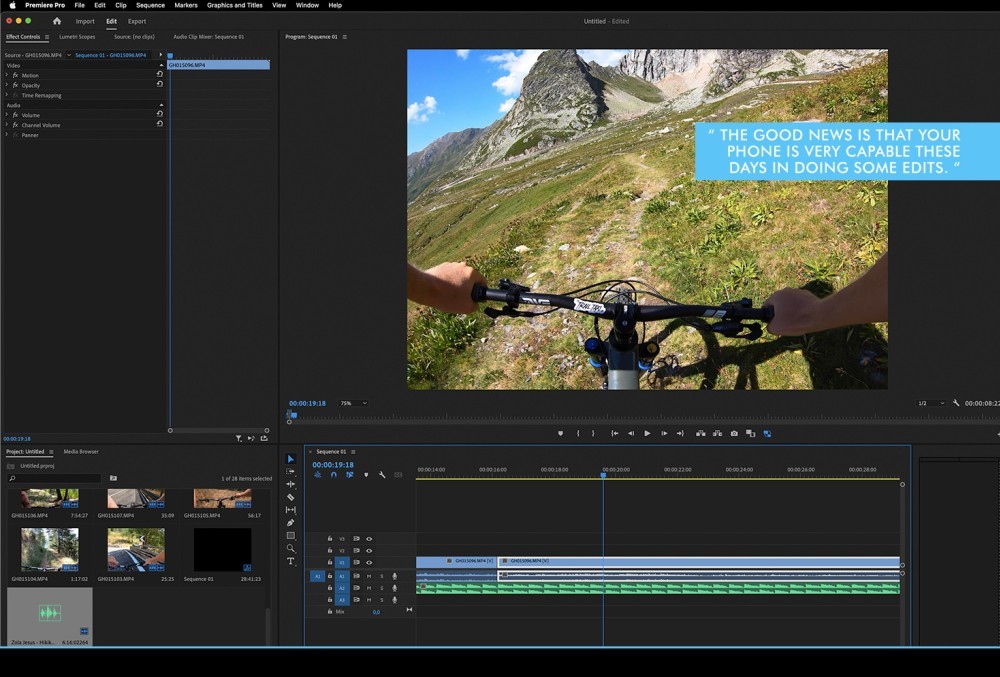Select the Sequence 01 thumbnail in the Project panel
The height and width of the screenshot is (677, 1000).
tap(222, 550)
